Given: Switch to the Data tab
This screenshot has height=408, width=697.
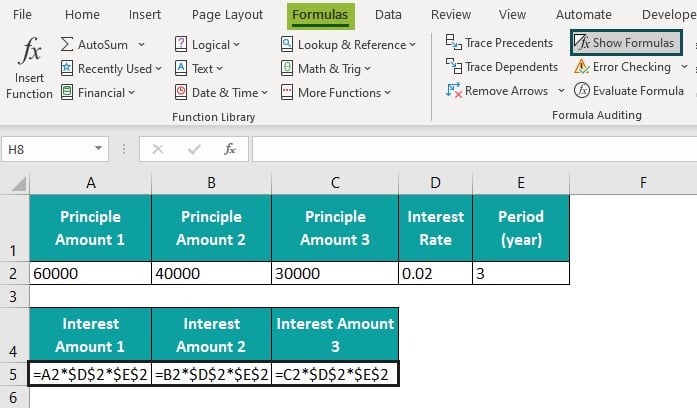Looking at the screenshot, I should (x=388, y=15).
